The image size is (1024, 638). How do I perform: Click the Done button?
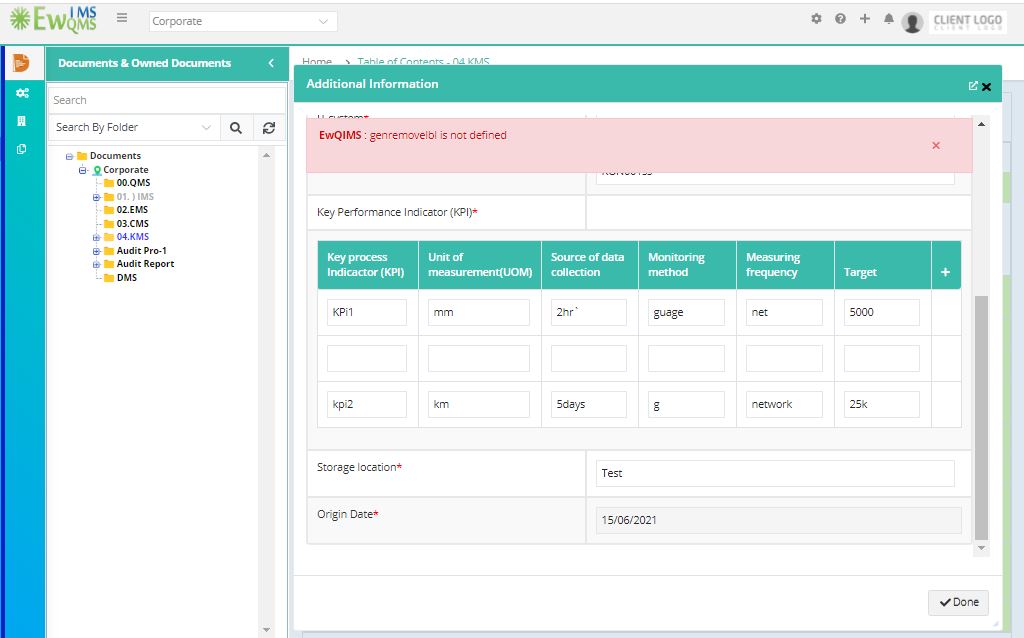(x=958, y=603)
